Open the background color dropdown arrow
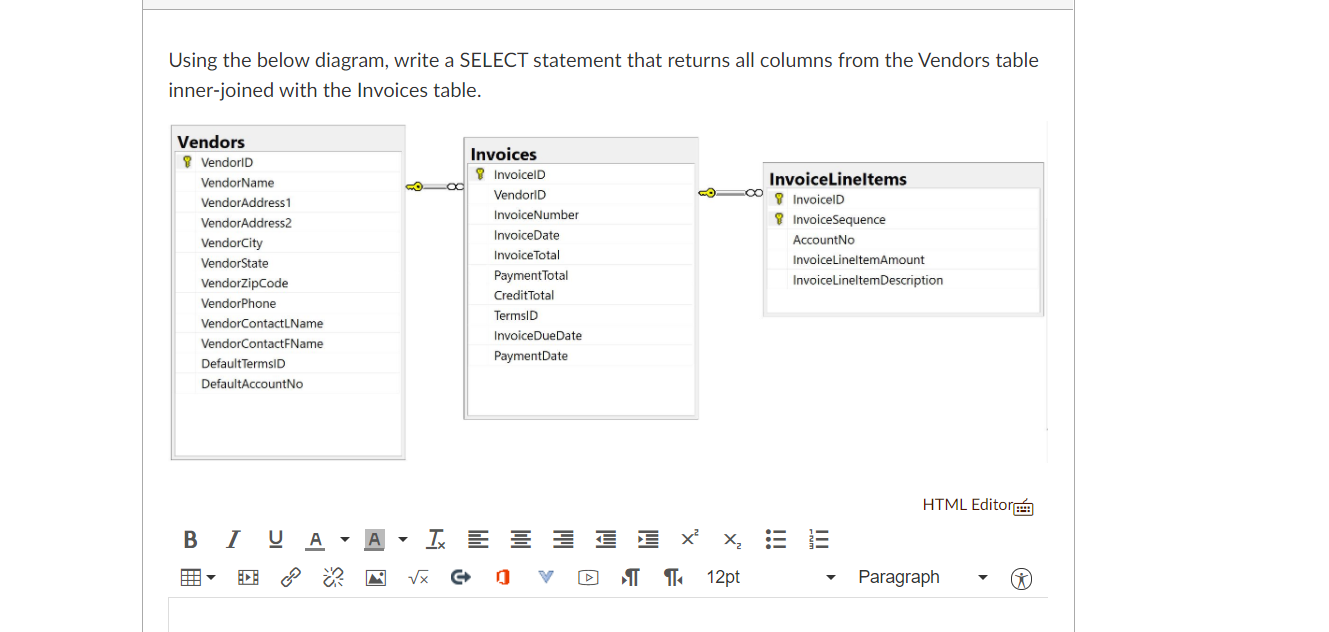Viewport: 1329px width, 632px height. coord(403,540)
